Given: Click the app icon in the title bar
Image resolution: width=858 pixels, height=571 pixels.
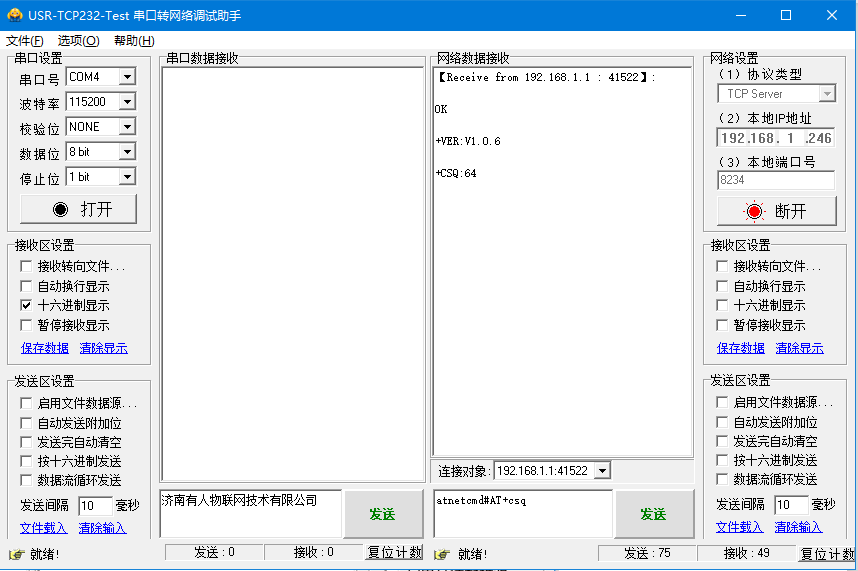Looking at the screenshot, I should 14,15.
